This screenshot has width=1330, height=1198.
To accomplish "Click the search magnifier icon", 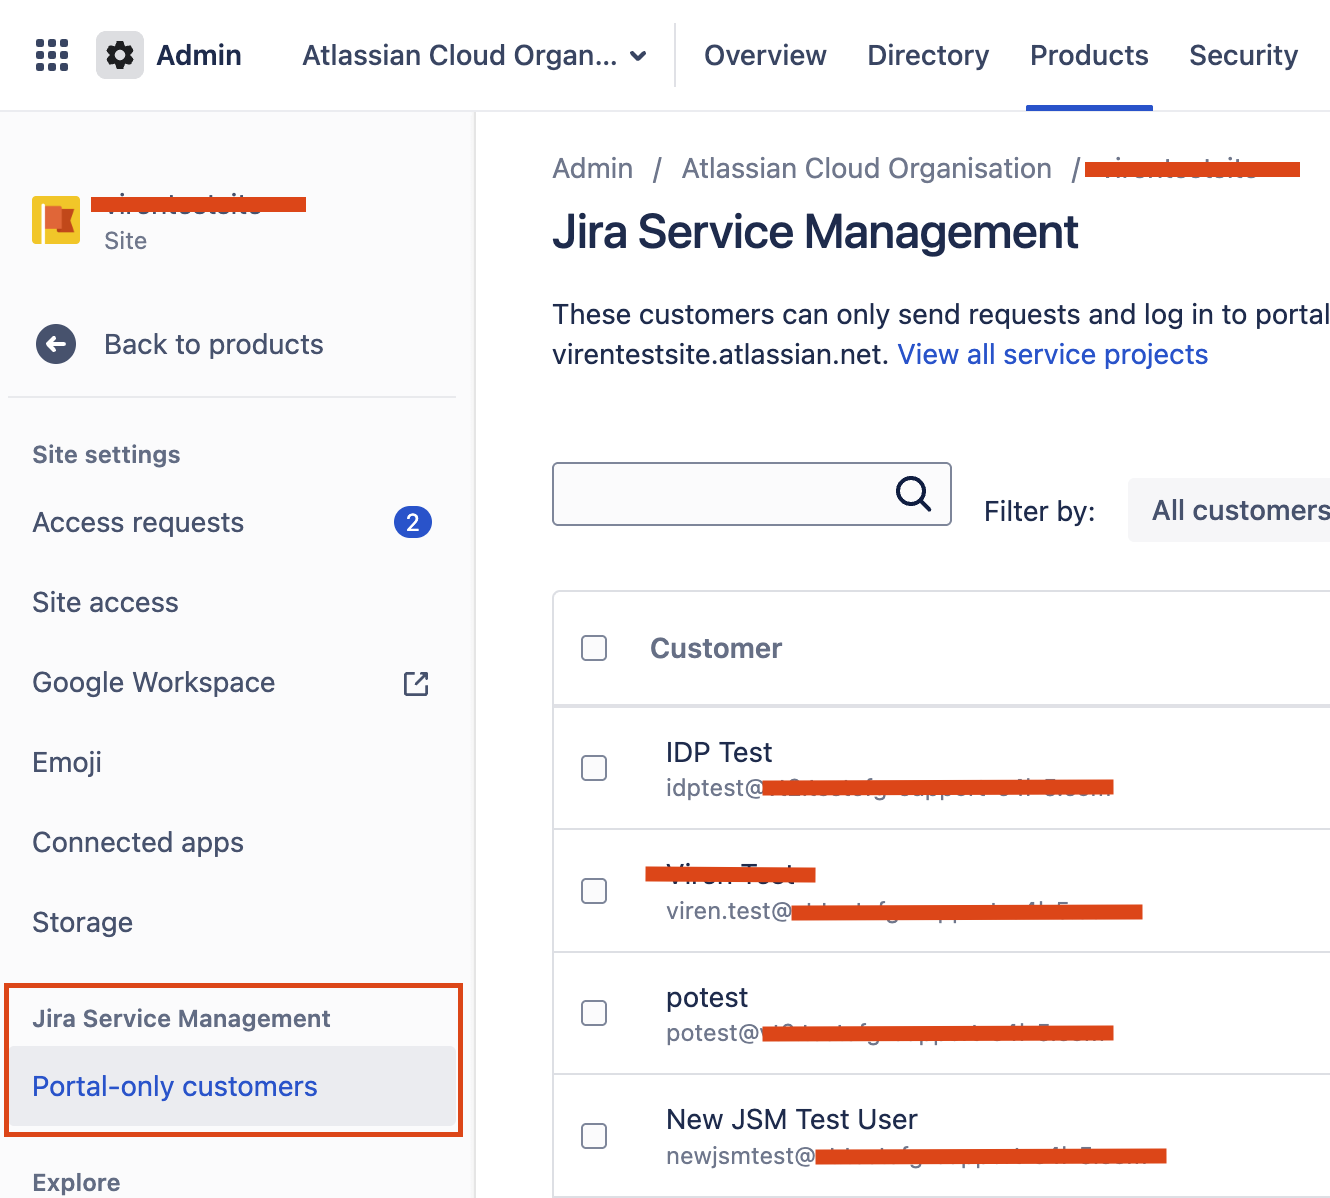I will pos(913,493).
